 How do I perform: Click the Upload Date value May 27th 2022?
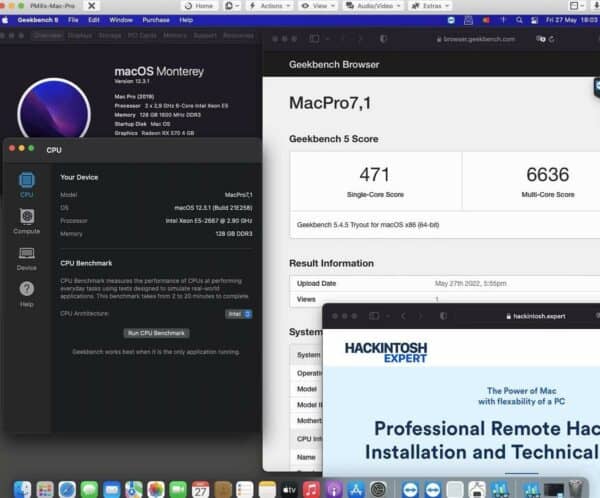pyautogui.click(x=470, y=284)
